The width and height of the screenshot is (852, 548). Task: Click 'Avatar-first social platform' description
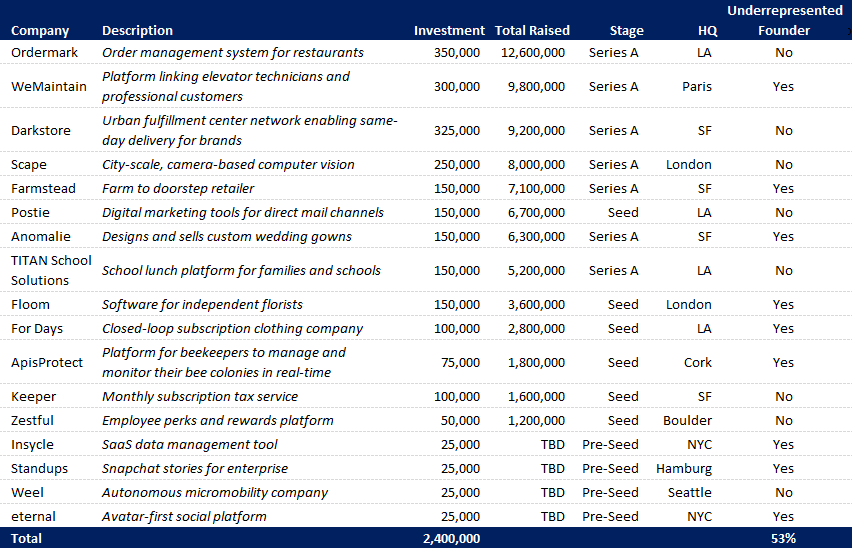click(x=184, y=516)
